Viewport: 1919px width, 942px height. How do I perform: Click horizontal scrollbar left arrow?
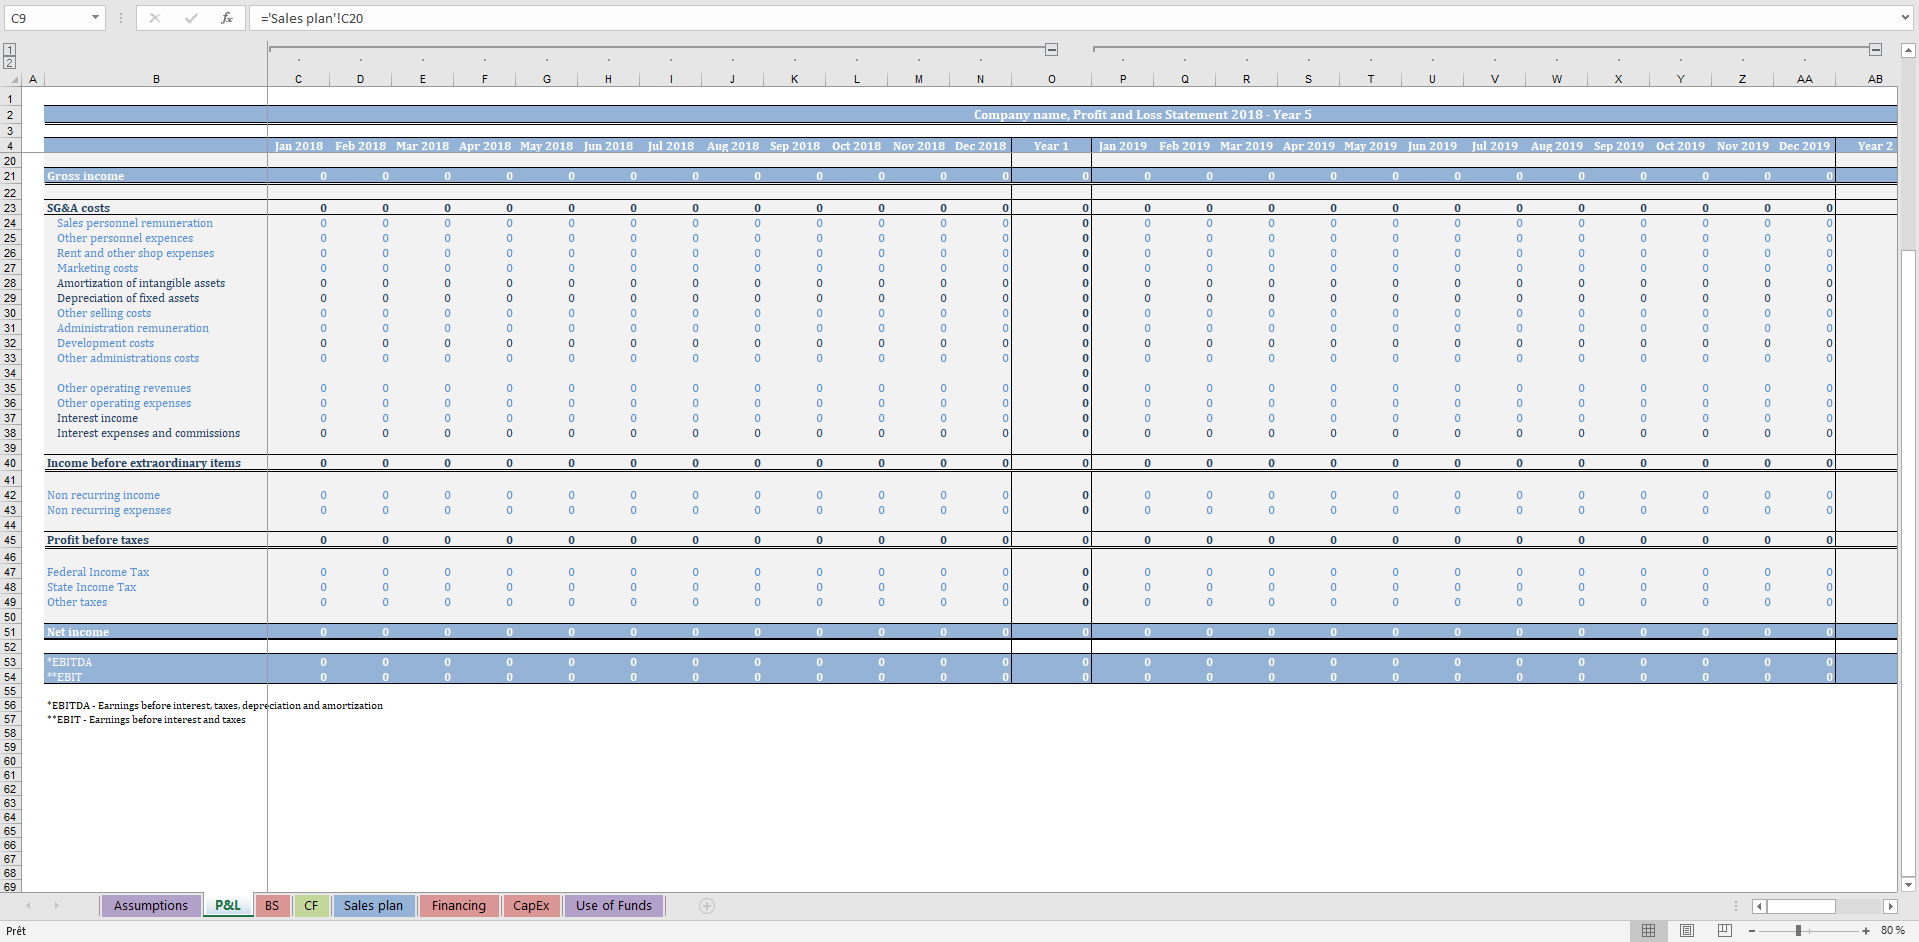pyautogui.click(x=1759, y=906)
